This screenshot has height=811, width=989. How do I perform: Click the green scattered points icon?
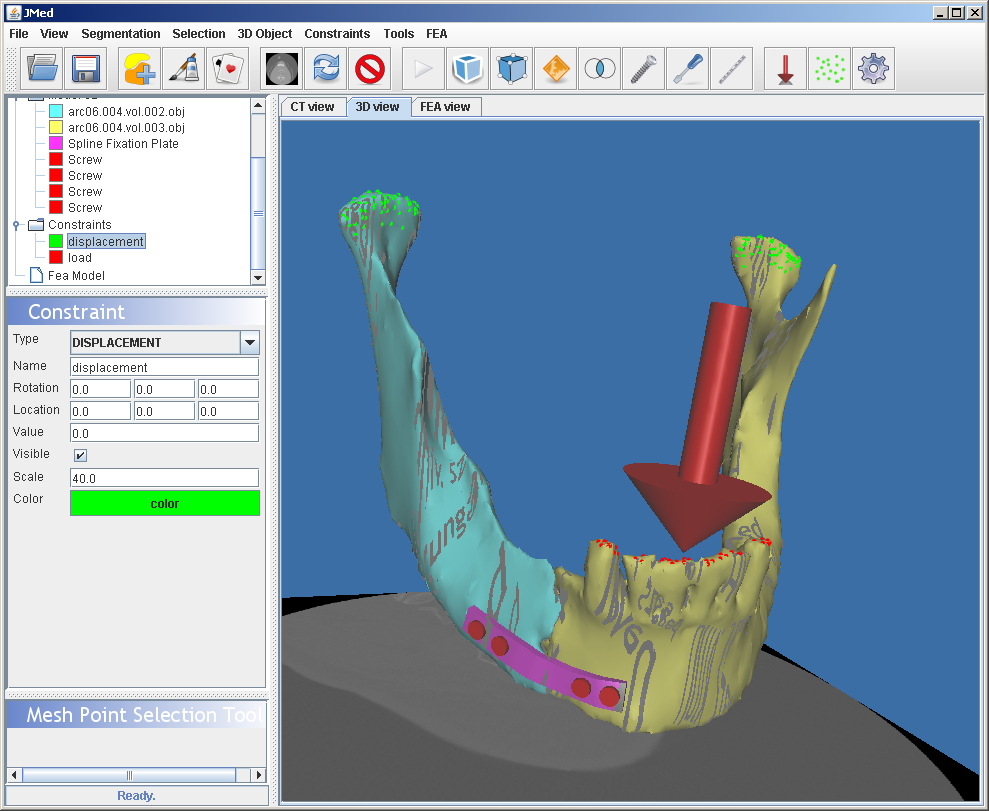829,69
